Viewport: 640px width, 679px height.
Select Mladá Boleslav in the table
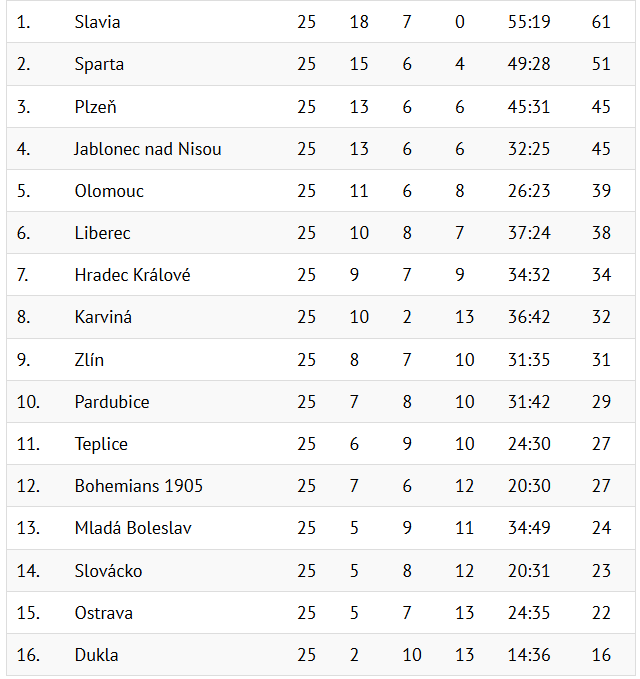(133, 528)
